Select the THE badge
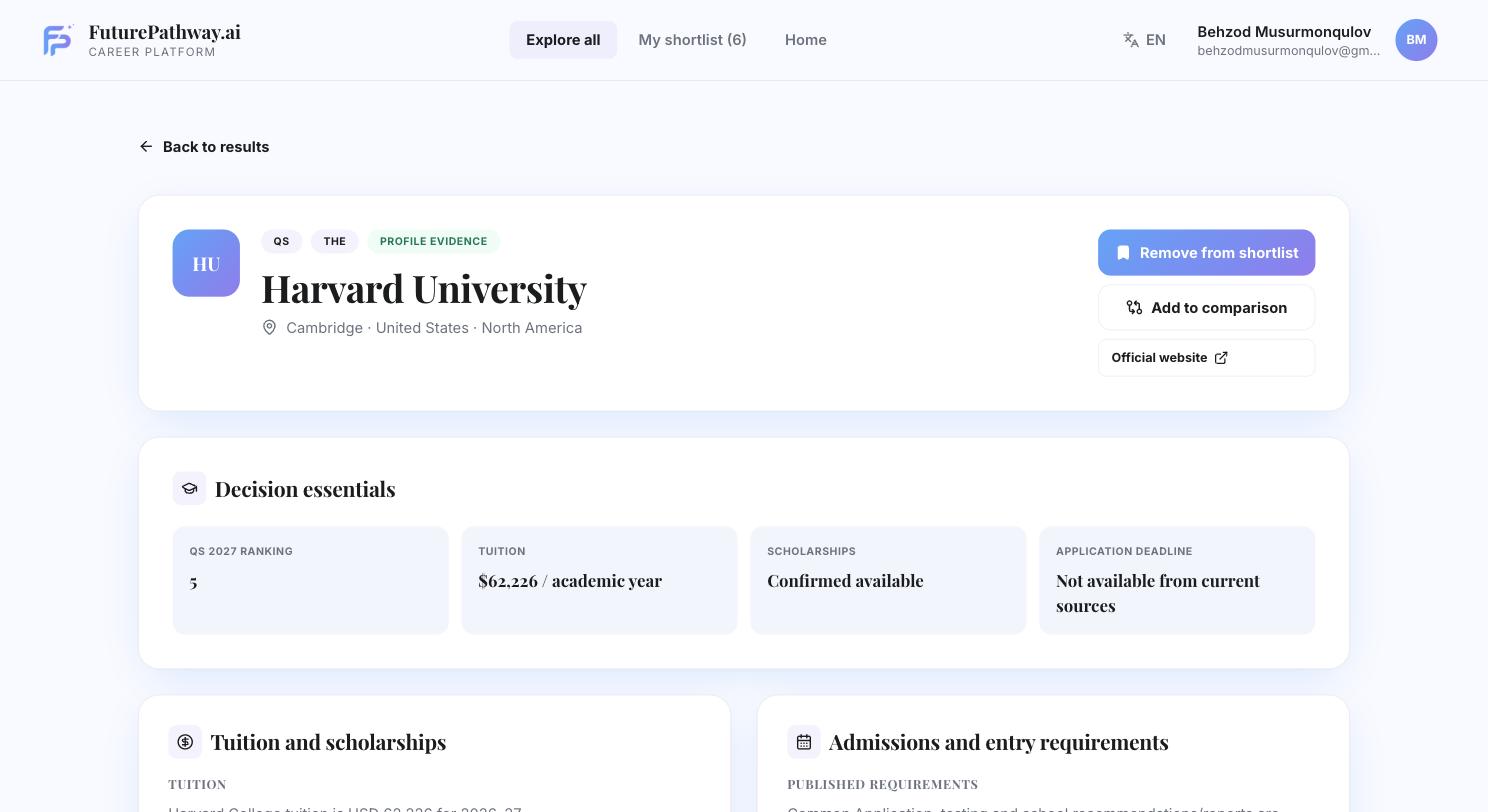 click(x=334, y=241)
